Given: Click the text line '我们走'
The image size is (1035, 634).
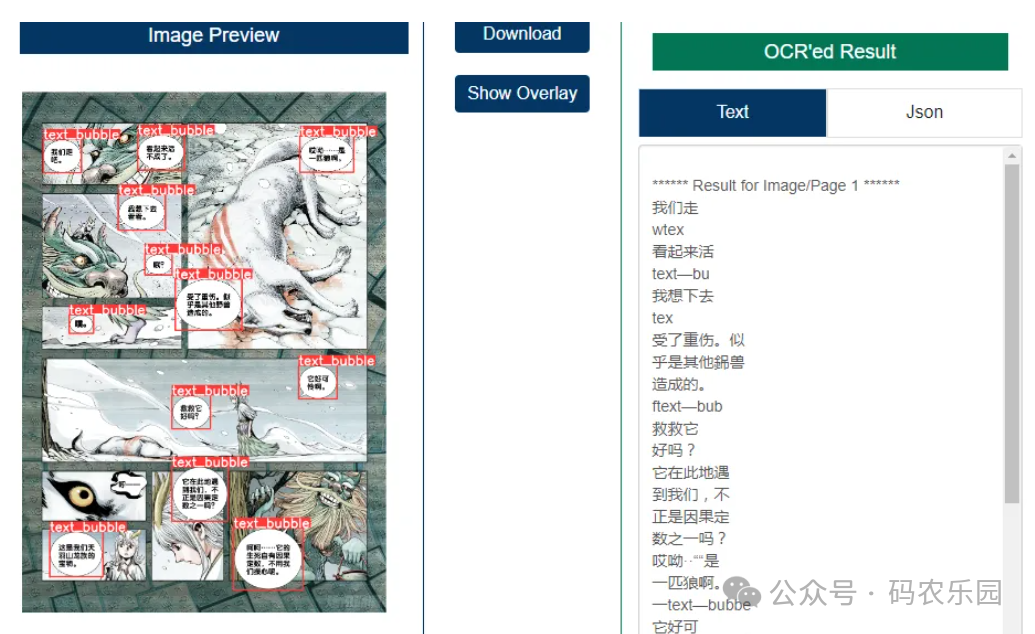Looking at the screenshot, I should click(x=675, y=208).
